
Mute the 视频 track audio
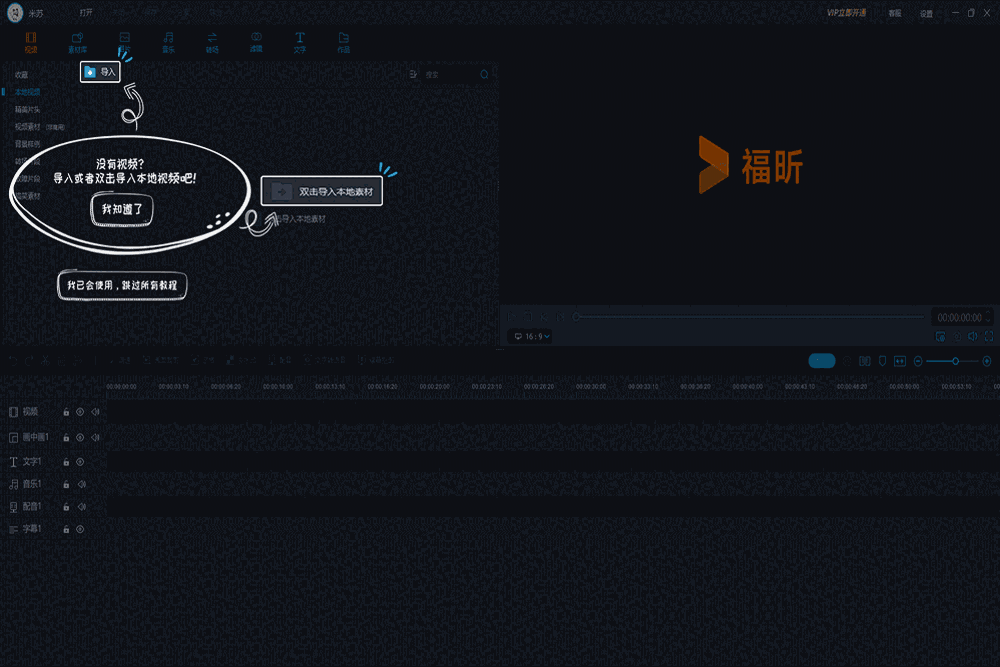coord(95,412)
